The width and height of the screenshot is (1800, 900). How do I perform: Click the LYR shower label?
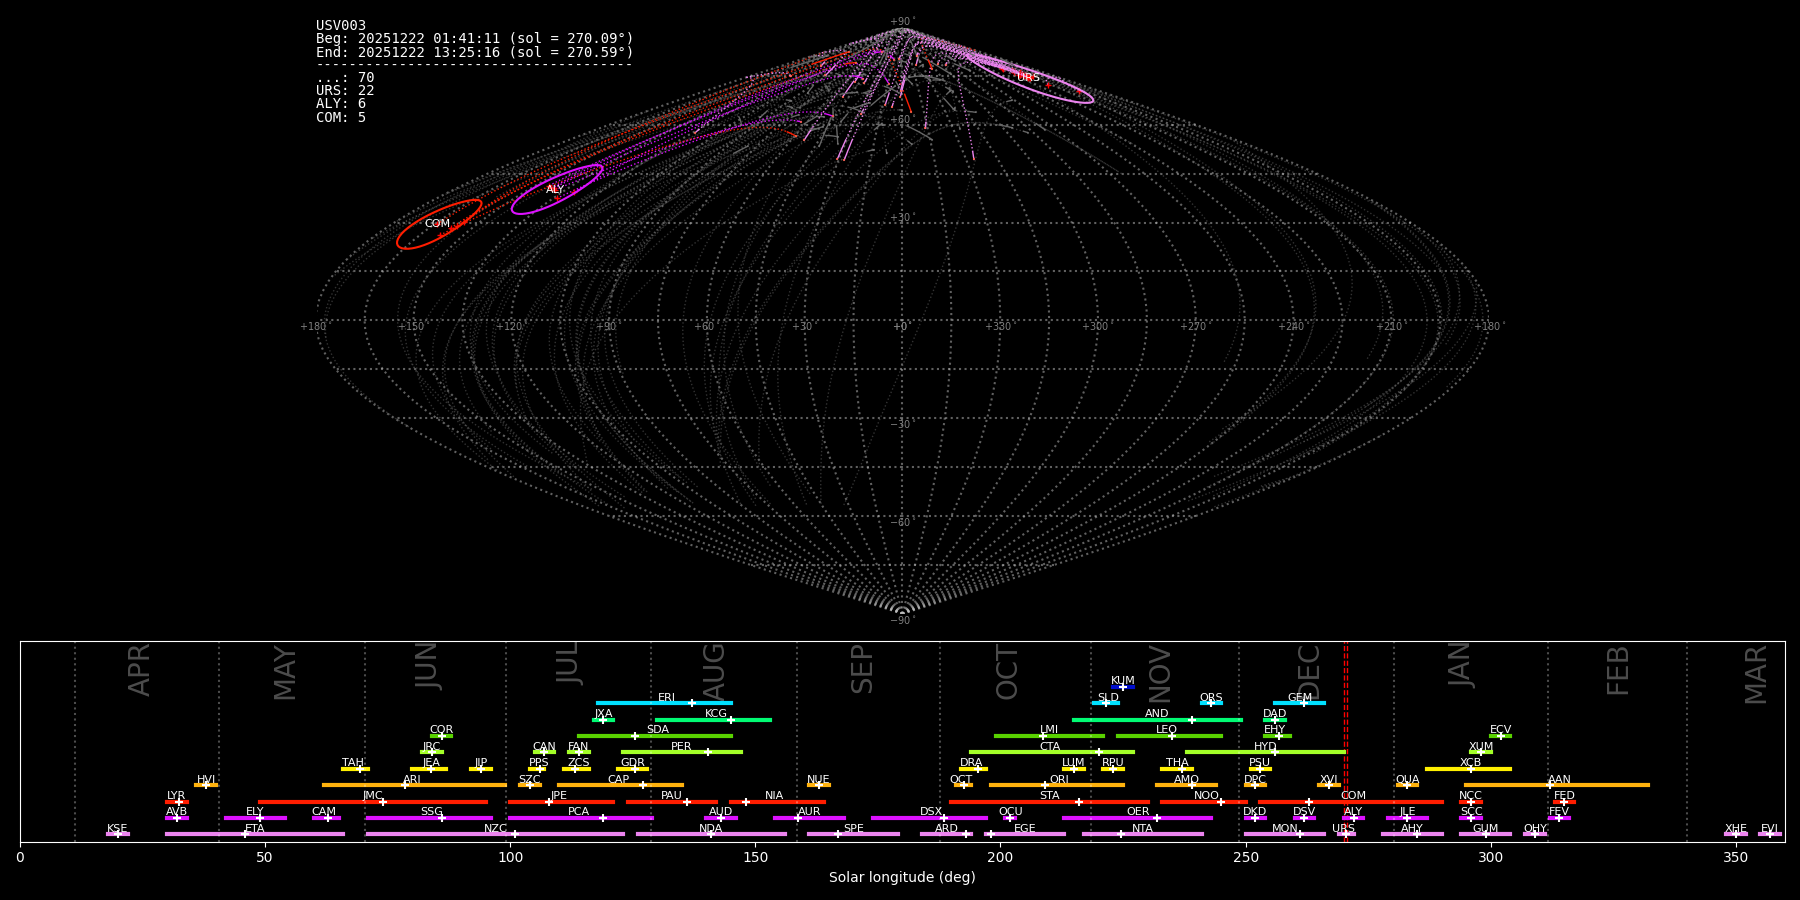(176, 796)
